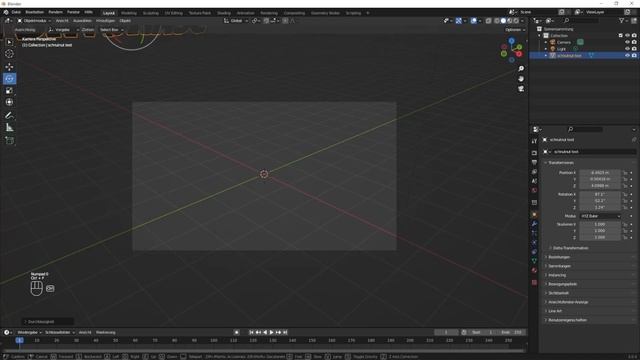Toggle camera view via camera icon
The height and width of the screenshot is (360, 640).
pos(521,89)
